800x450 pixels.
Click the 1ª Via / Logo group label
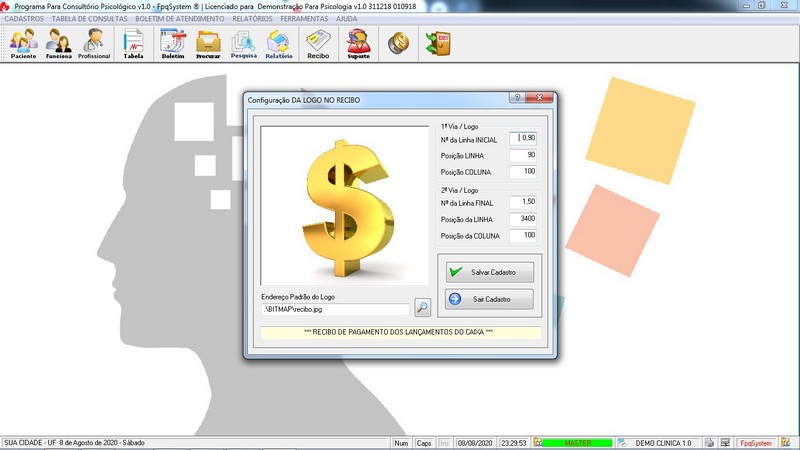click(x=460, y=126)
